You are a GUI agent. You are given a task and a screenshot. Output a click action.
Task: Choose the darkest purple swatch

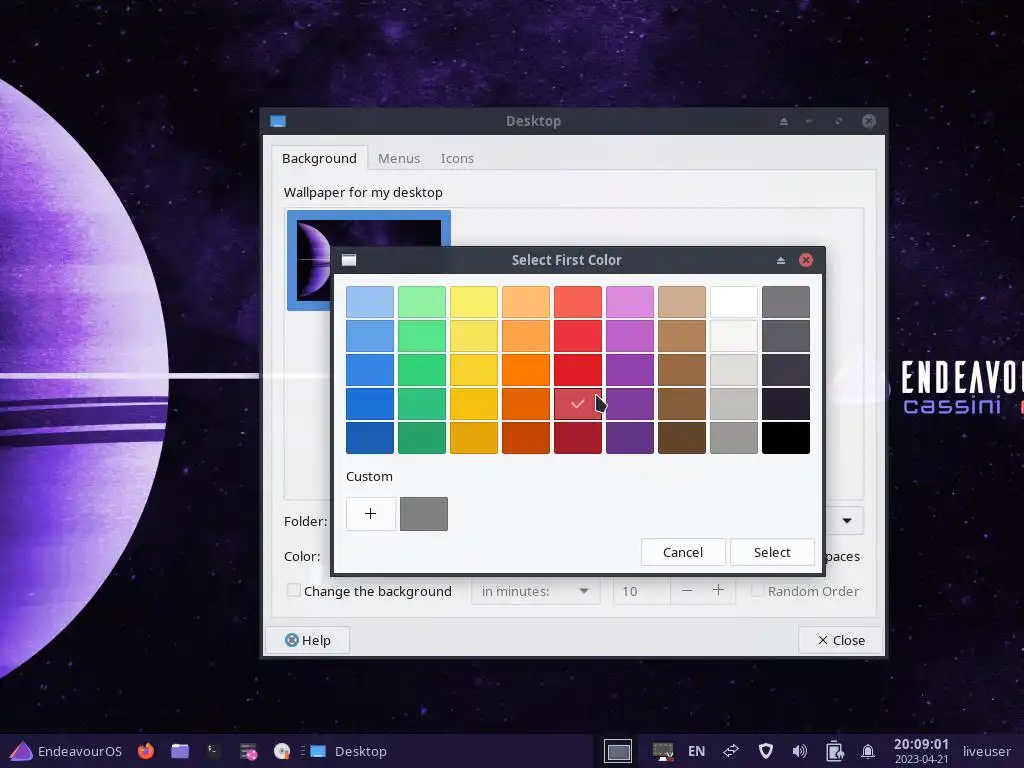click(630, 438)
